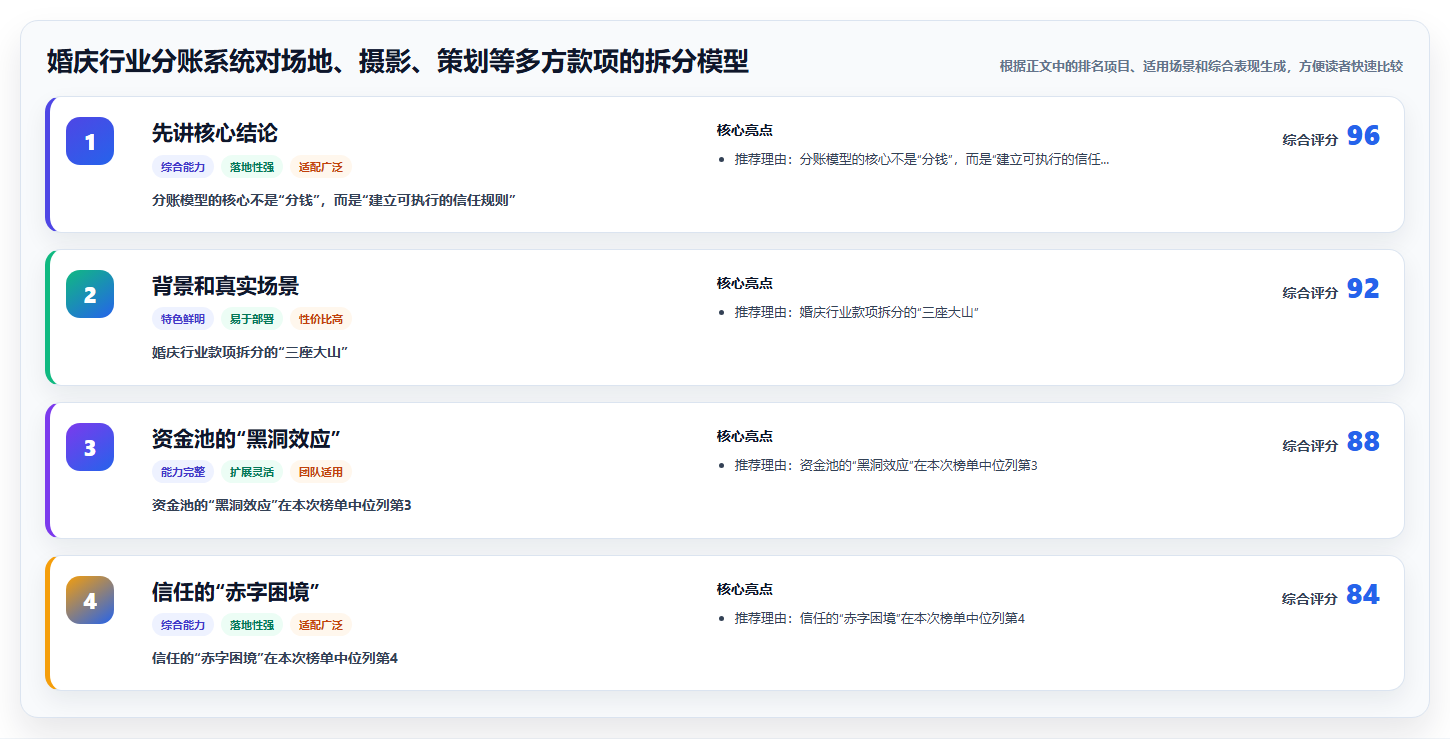This screenshot has width=1450, height=739.
Task: Click the bullet 推荐理由 mentioning 位列第3
Action: click(886, 465)
